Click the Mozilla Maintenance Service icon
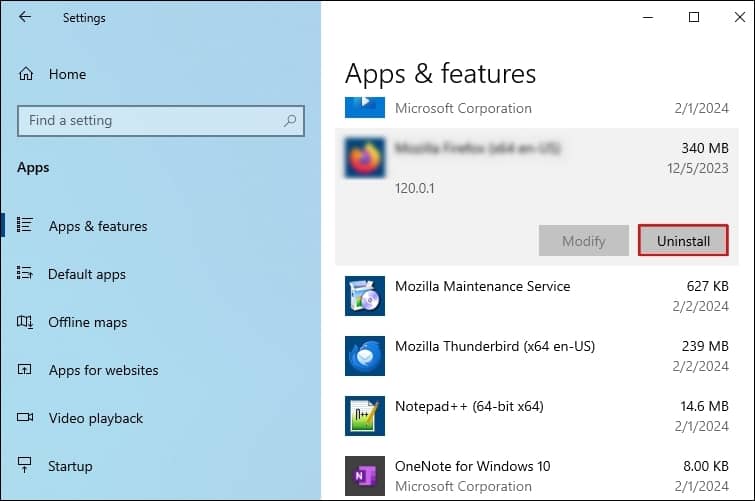This screenshot has height=501, width=755. click(x=365, y=296)
